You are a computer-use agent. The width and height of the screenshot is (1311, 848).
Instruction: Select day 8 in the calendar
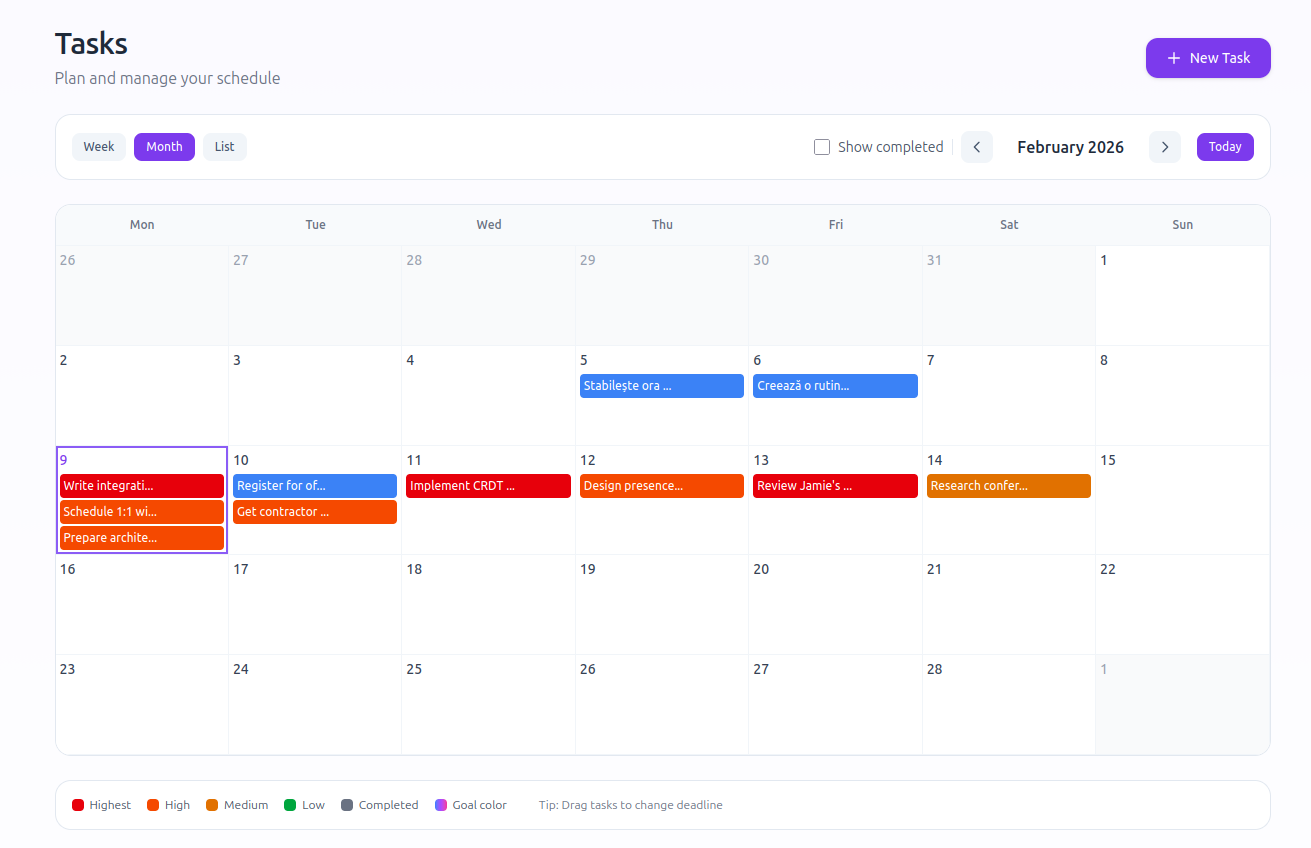(x=1182, y=395)
